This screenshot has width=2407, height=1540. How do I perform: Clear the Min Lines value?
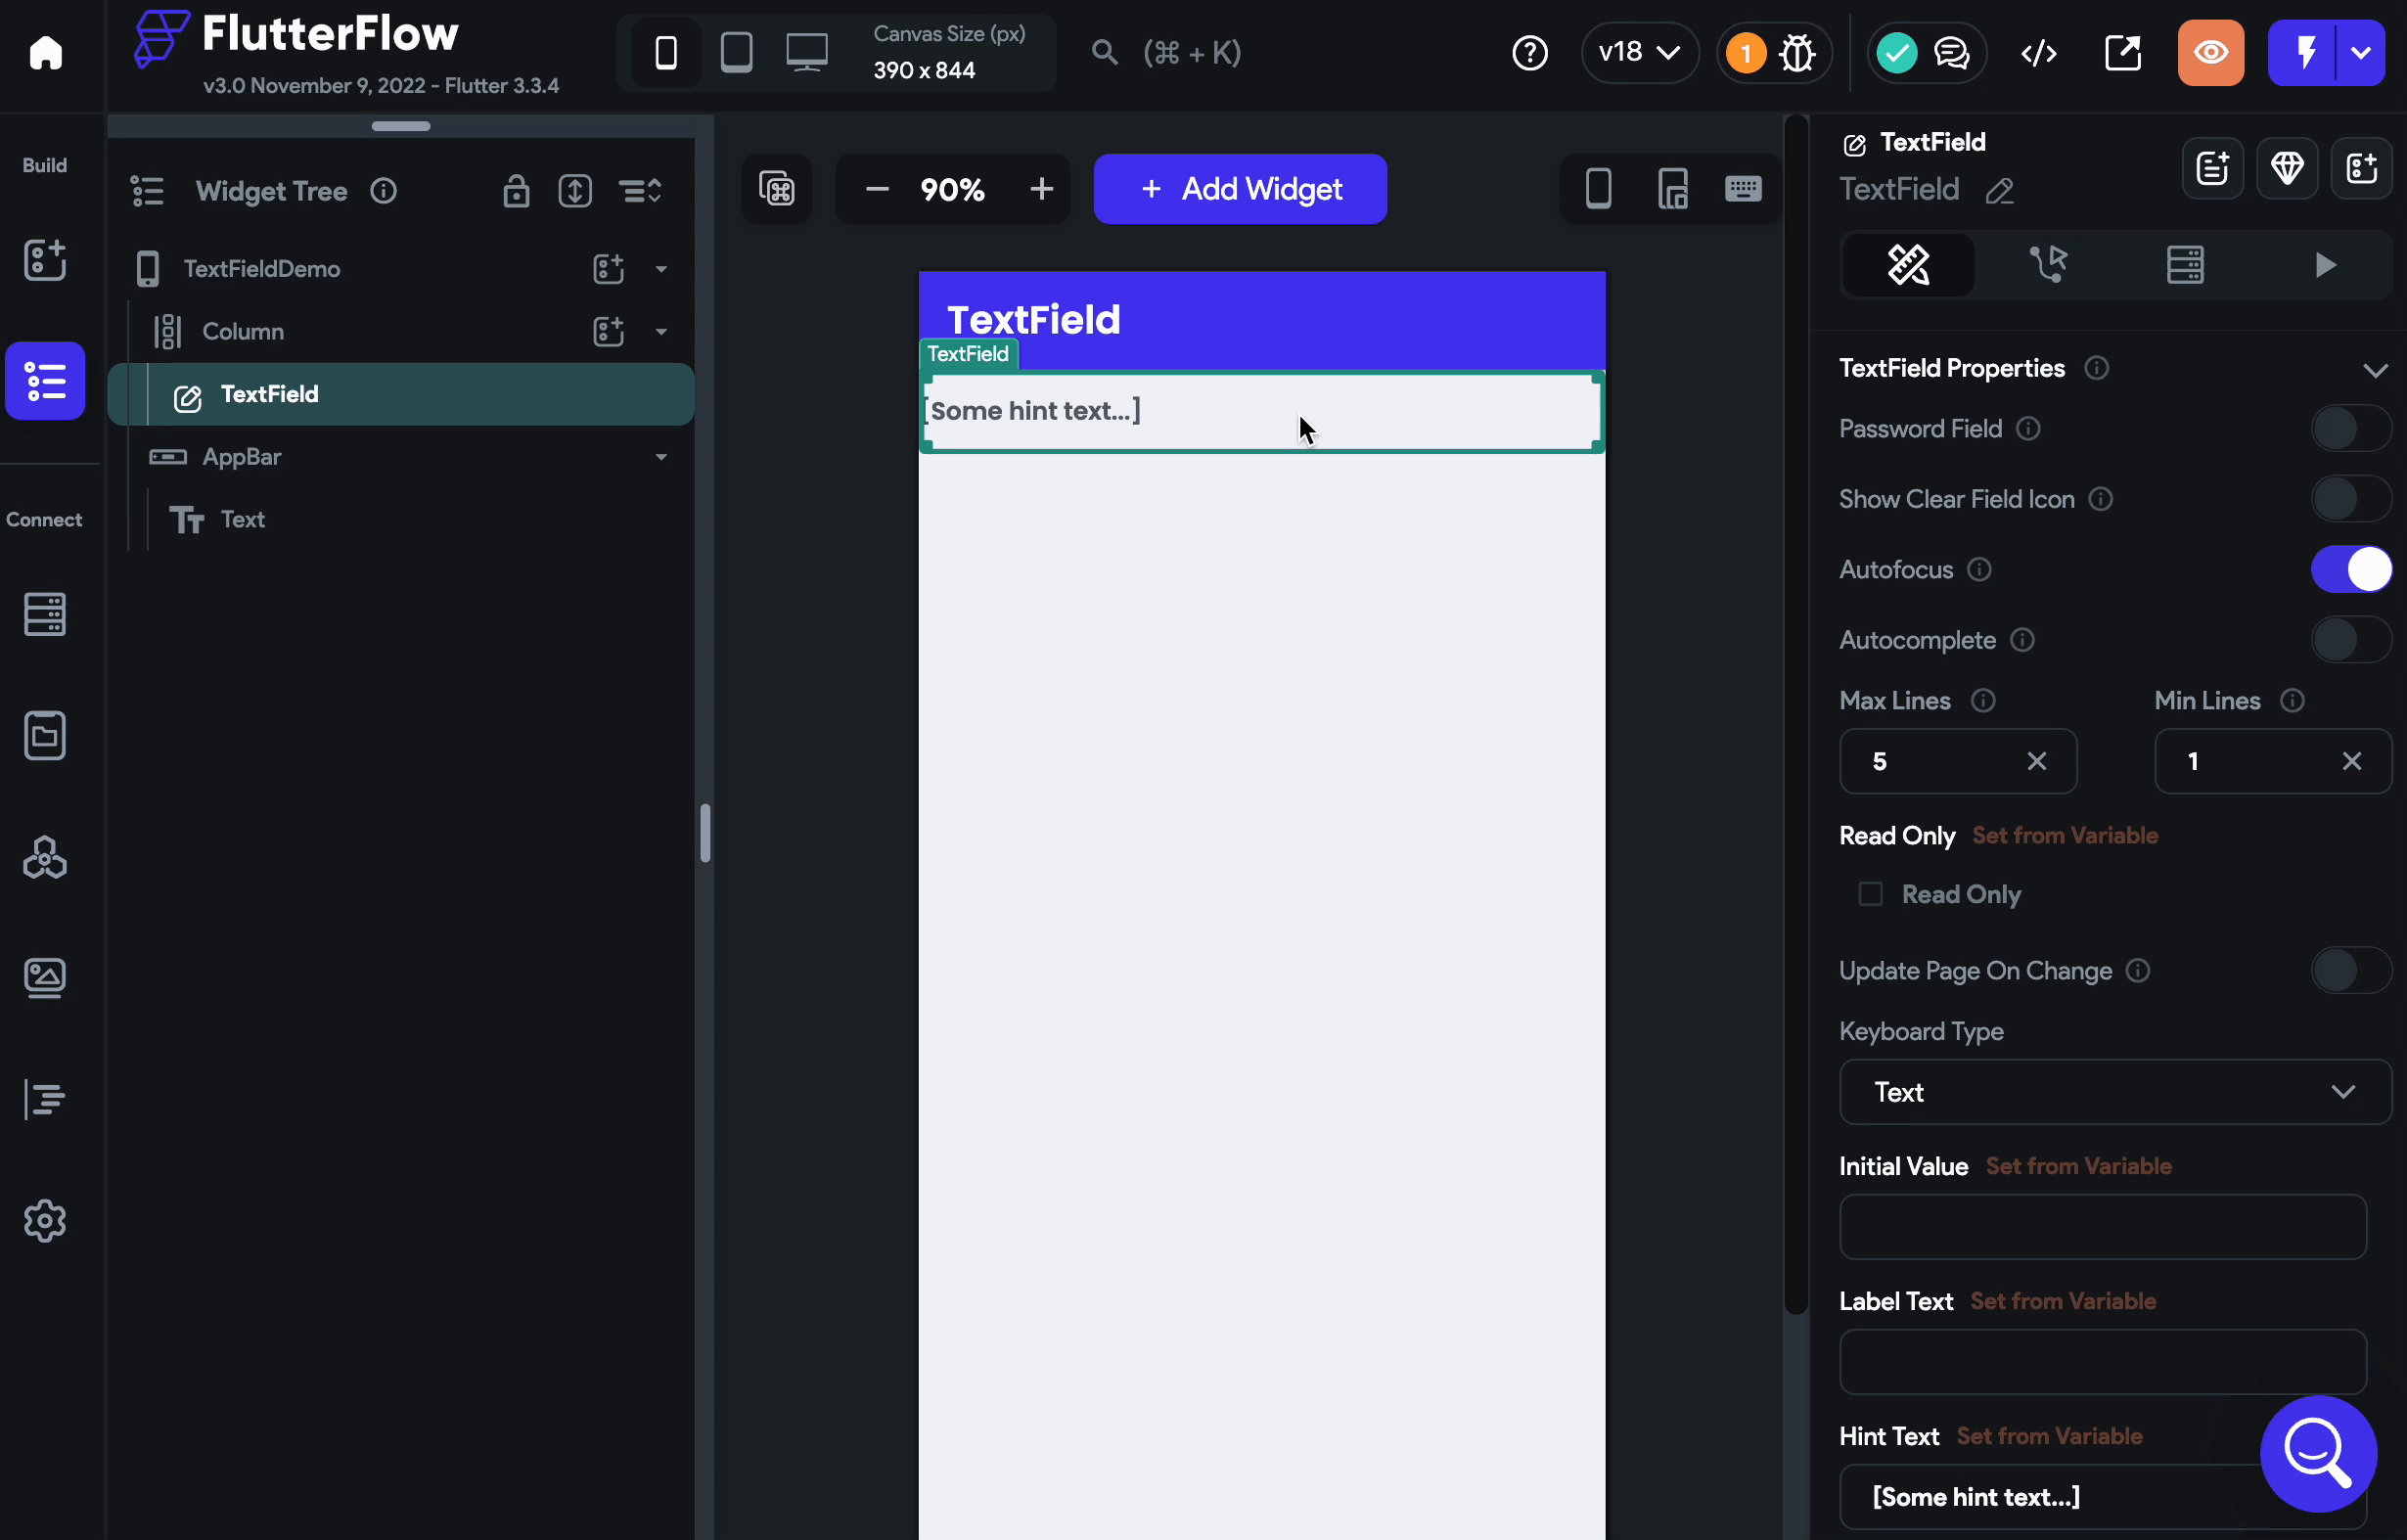2351,762
